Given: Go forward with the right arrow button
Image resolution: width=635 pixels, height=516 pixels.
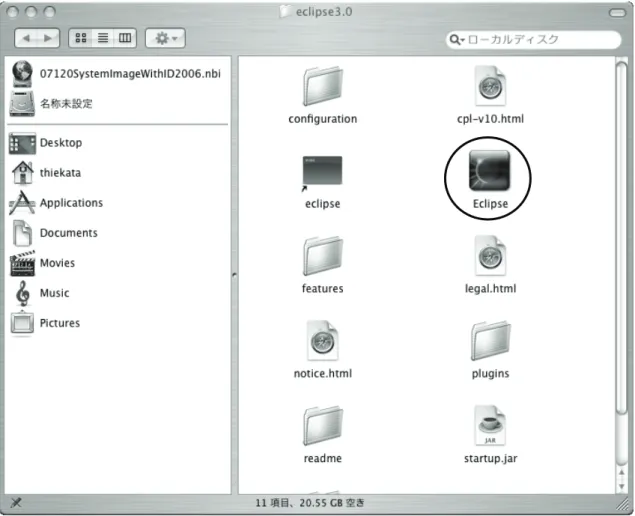Looking at the screenshot, I should [x=48, y=38].
